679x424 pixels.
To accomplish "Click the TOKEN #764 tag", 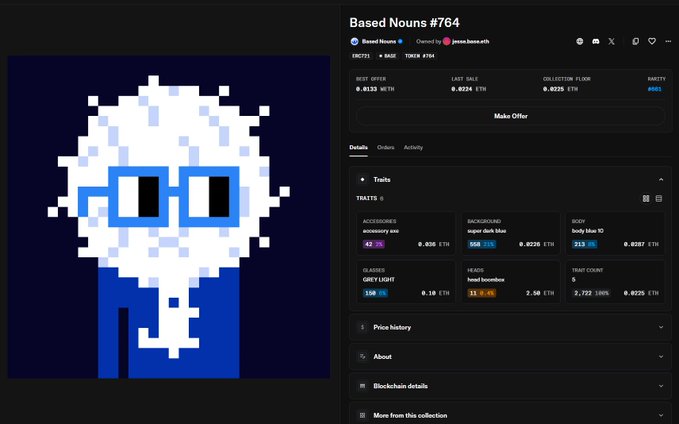I will (420, 56).
